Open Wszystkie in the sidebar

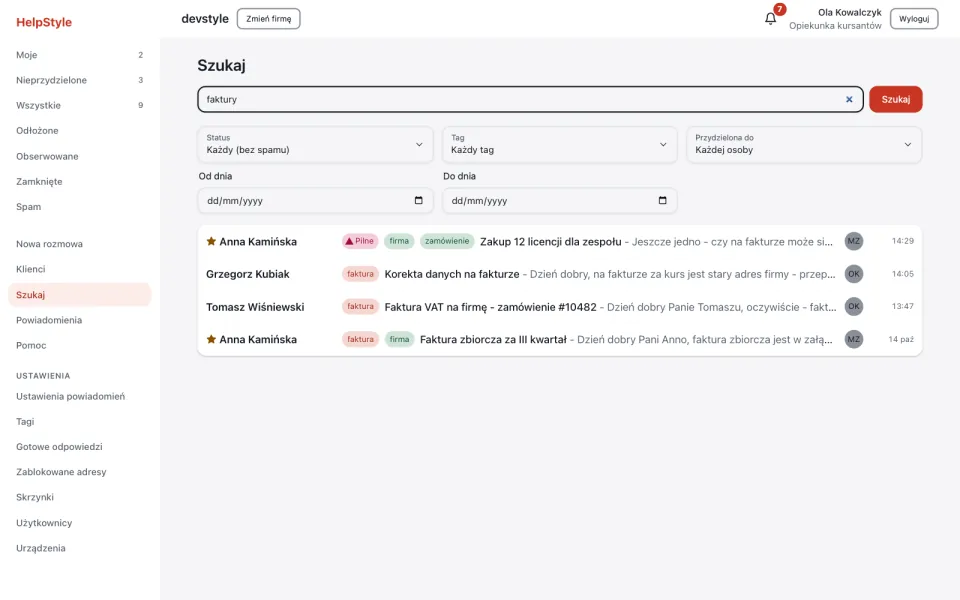coord(80,105)
